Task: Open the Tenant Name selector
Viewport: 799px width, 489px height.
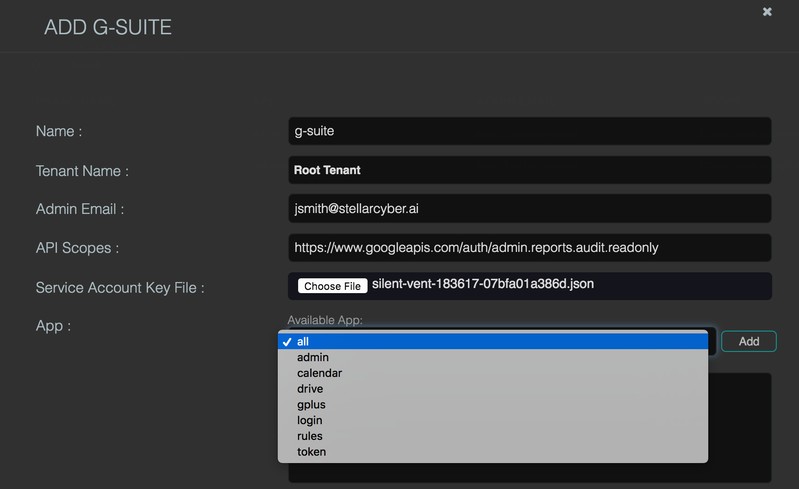Action: [x=529, y=170]
